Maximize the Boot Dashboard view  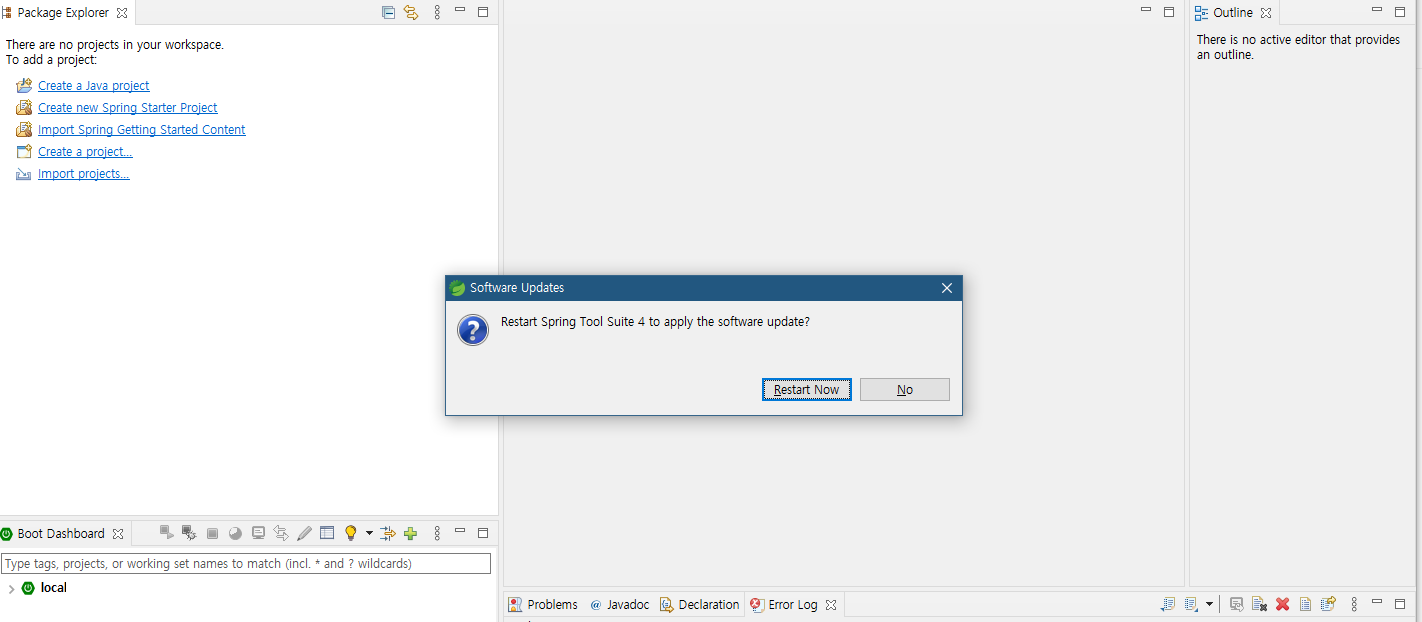(483, 533)
